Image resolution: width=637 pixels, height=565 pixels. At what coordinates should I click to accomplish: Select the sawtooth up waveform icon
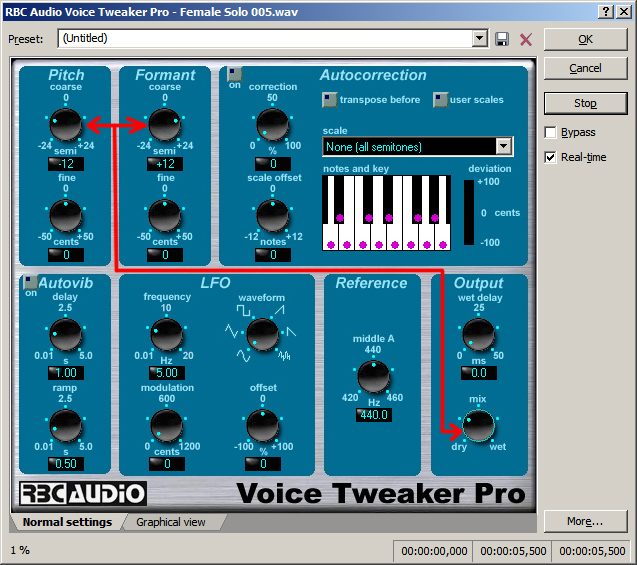[x=280, y=311]
